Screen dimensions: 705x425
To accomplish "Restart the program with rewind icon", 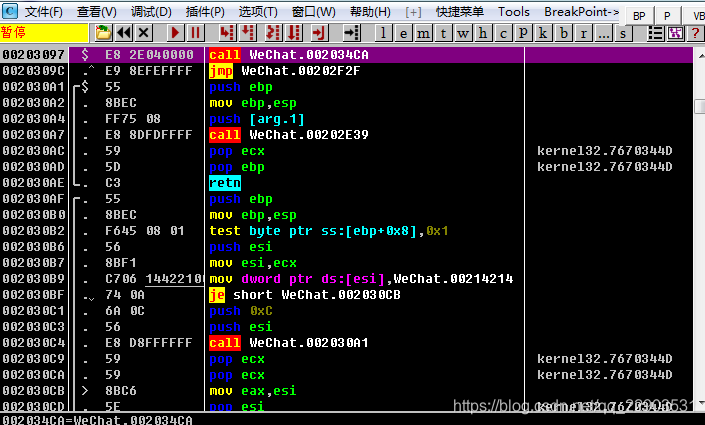I will 124,33.
